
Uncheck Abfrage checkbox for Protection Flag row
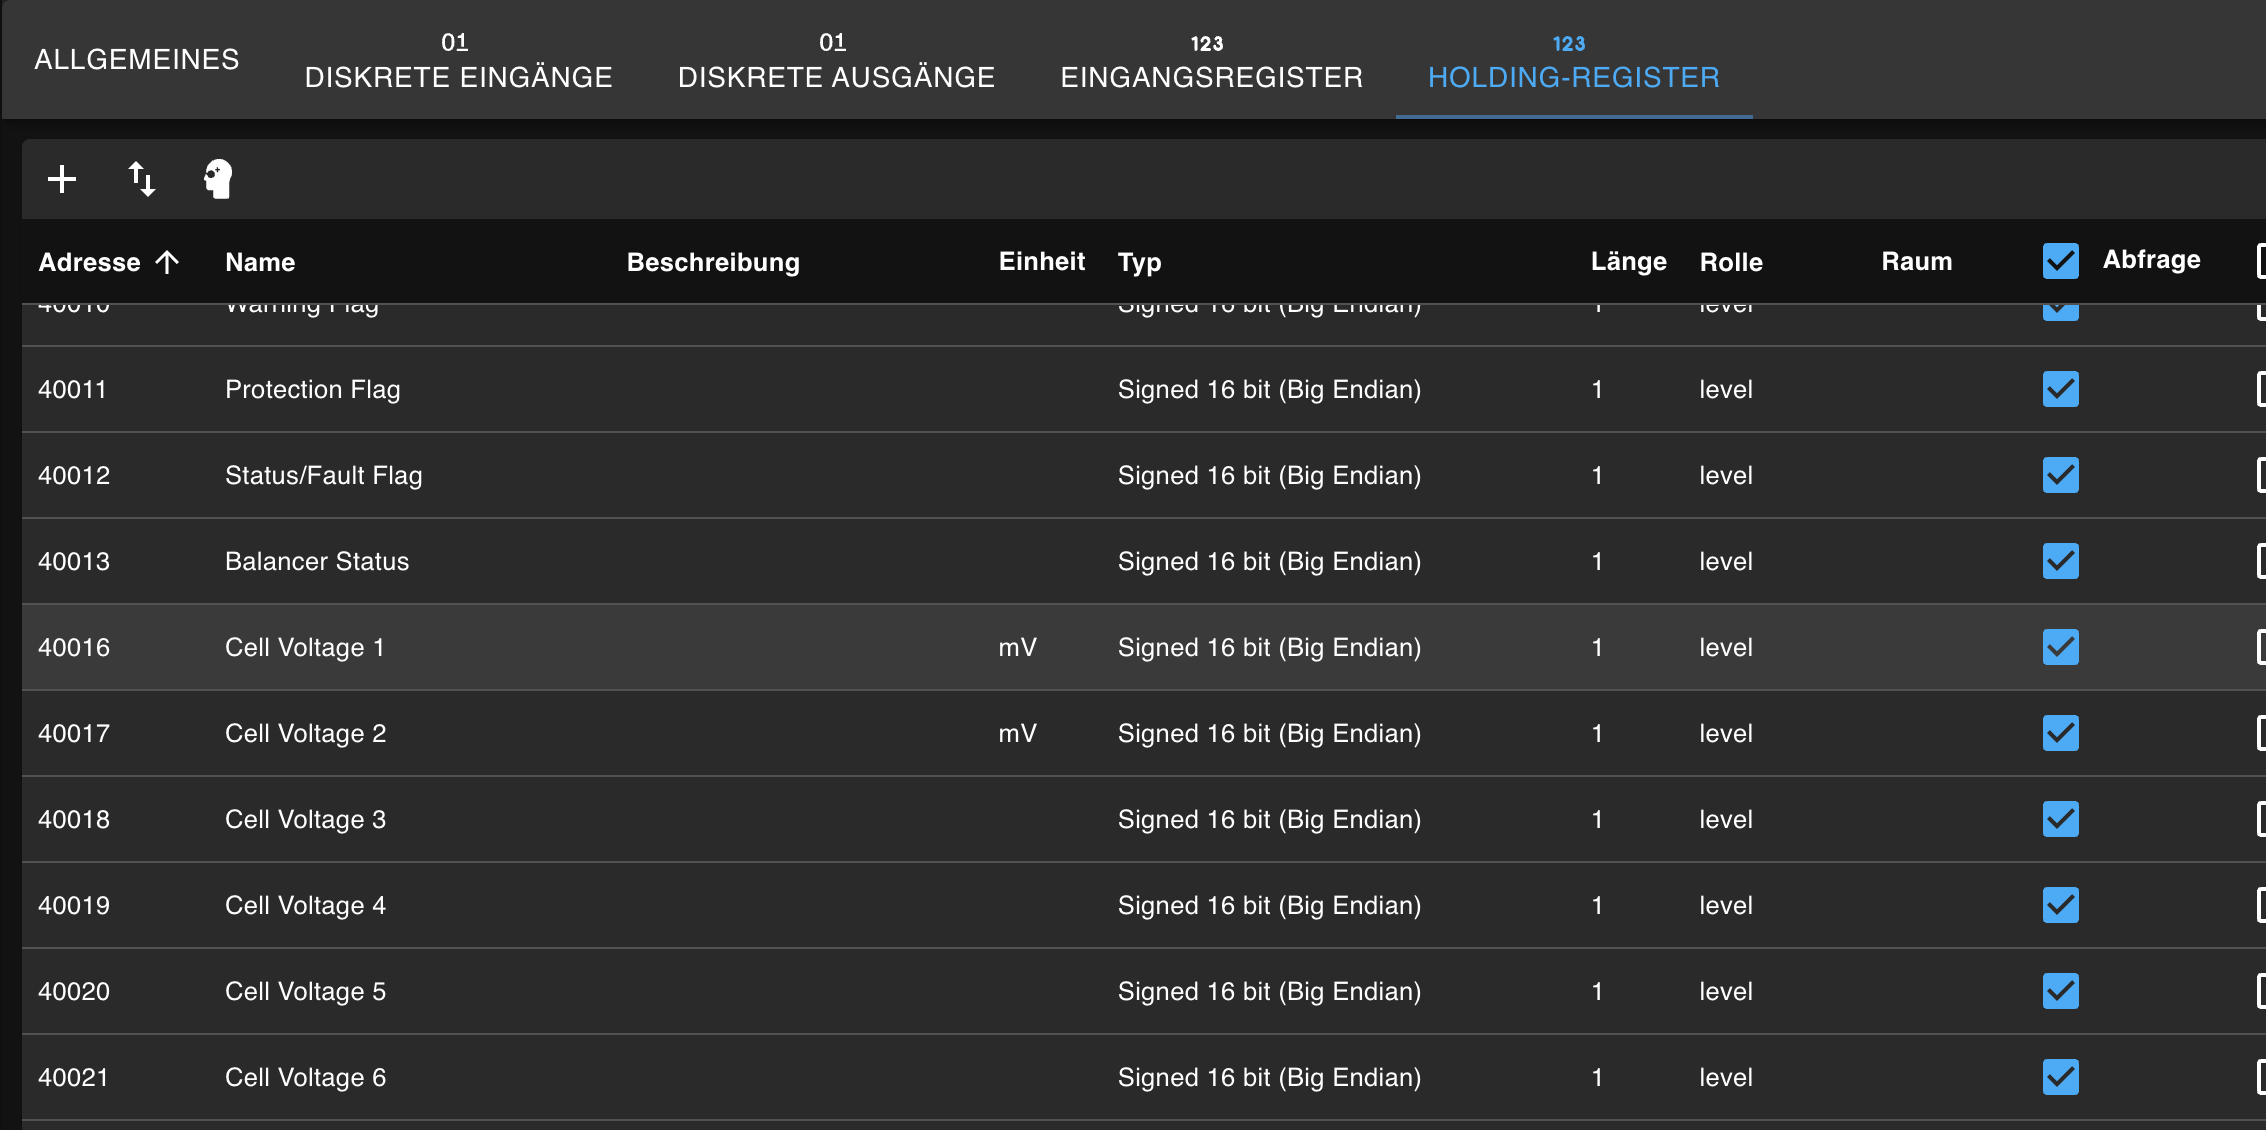[2060, 389]
